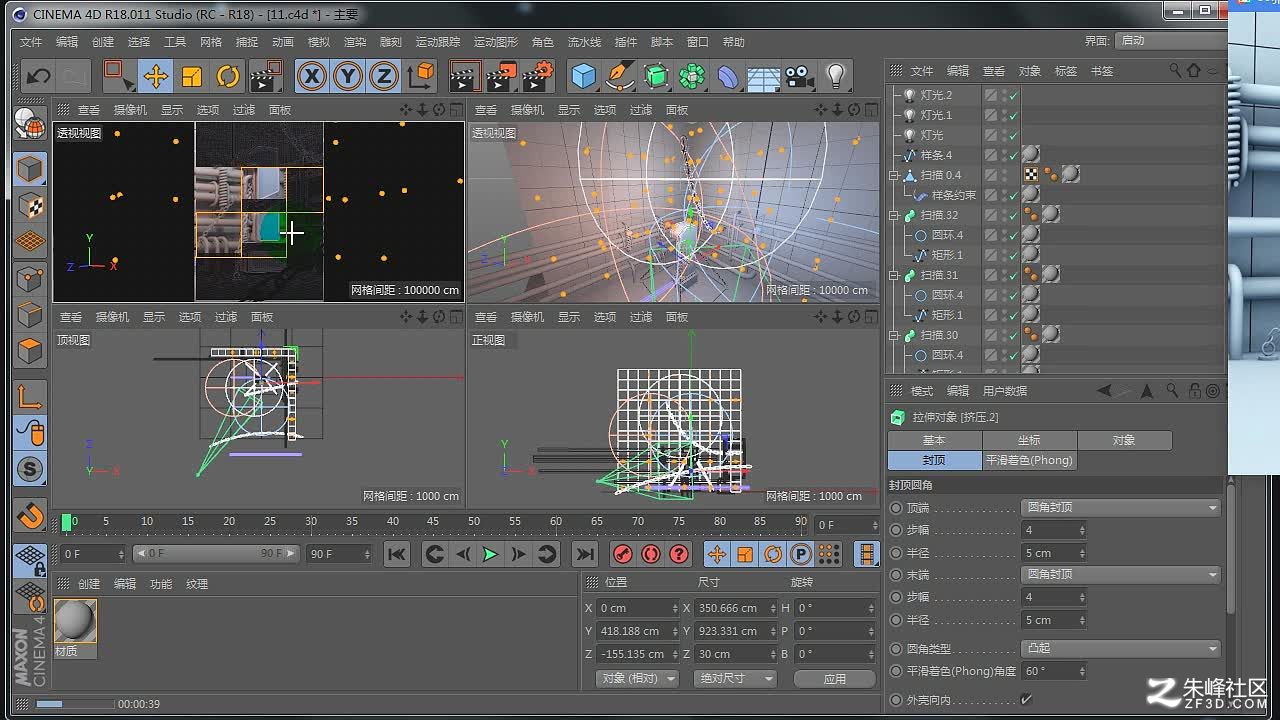Image resolution: width=1280 pixels, height=720 pixels.
Task: Click the timeline frame marker at 0
Action: click(67, 522)
